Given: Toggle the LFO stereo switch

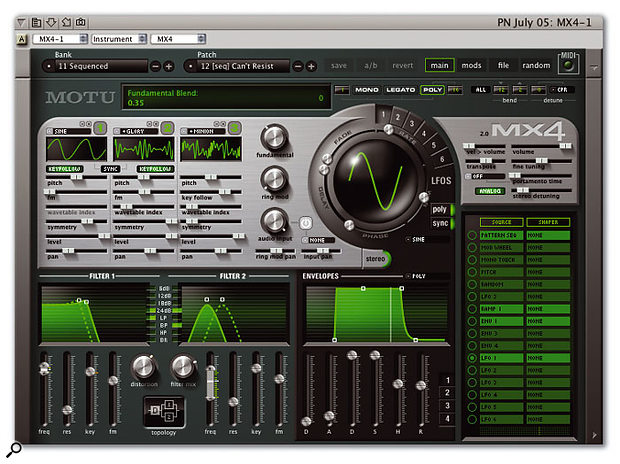Looking at the screenshot, I should pyautogui.click(x=377, y=259).
